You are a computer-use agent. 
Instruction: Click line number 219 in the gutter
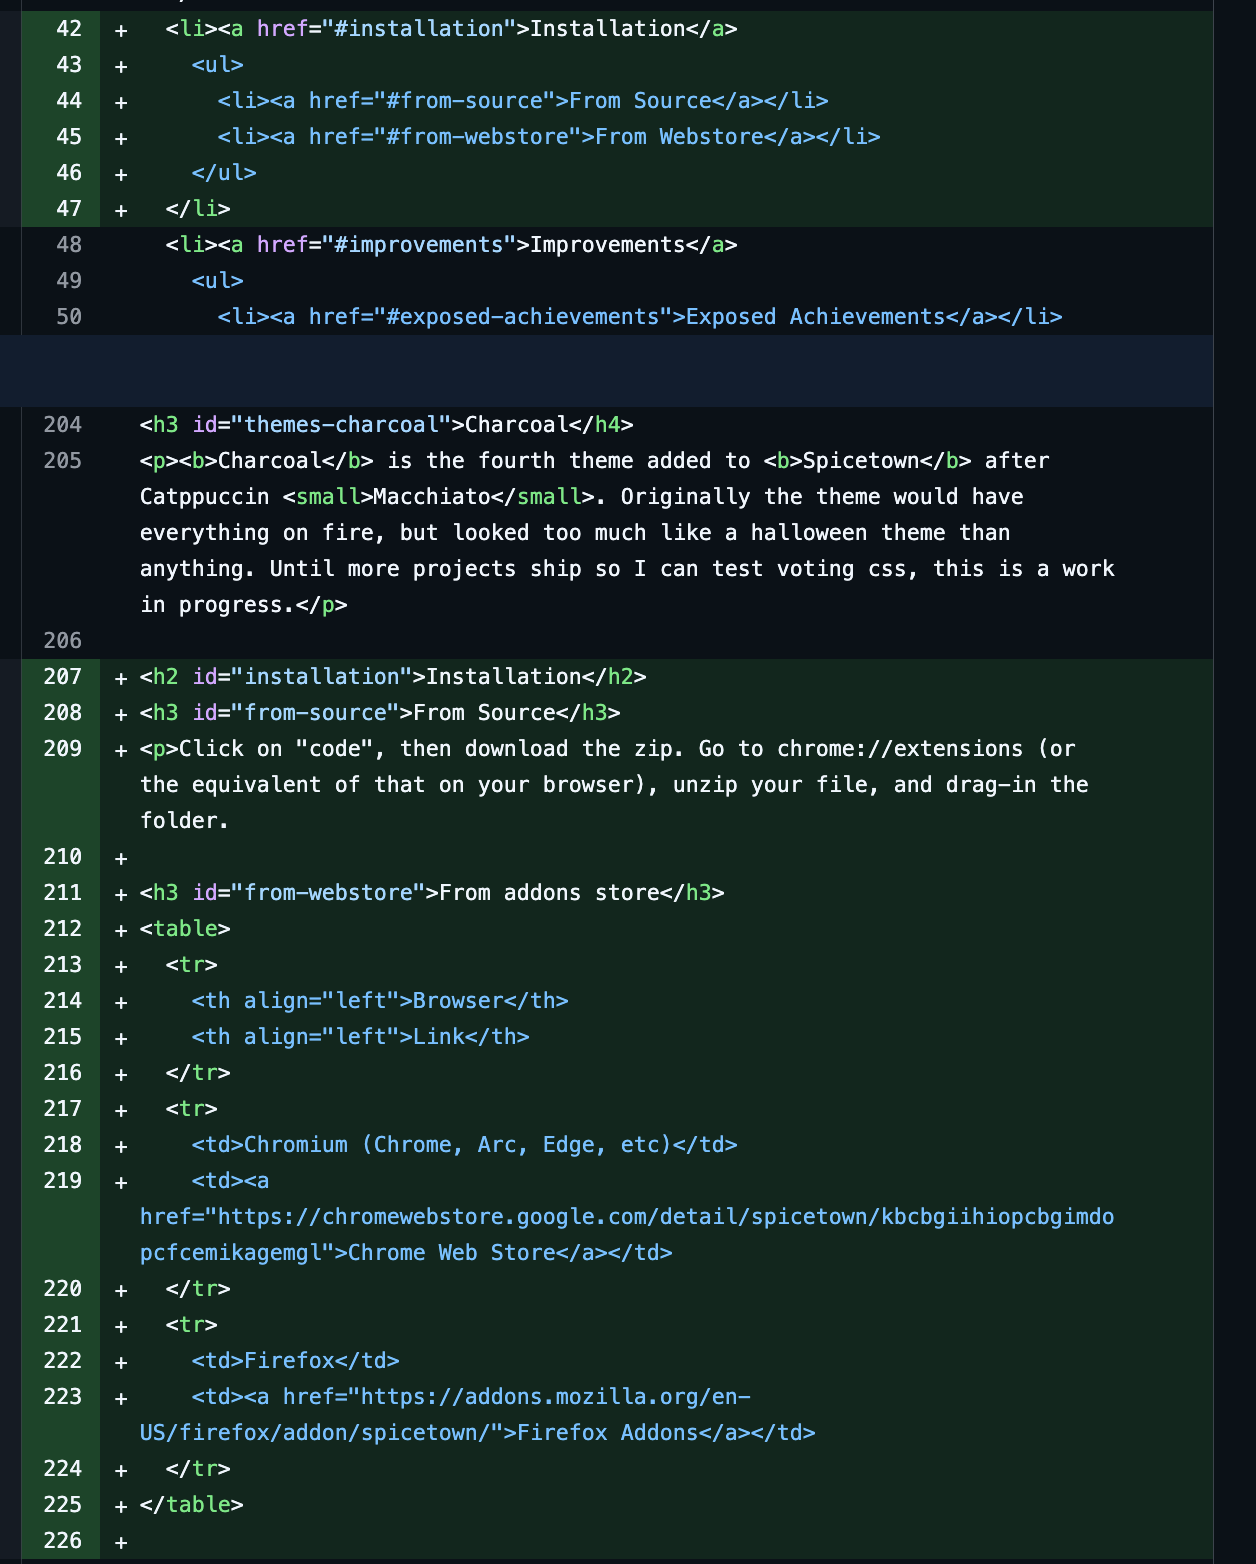(x=63, y=1181)
